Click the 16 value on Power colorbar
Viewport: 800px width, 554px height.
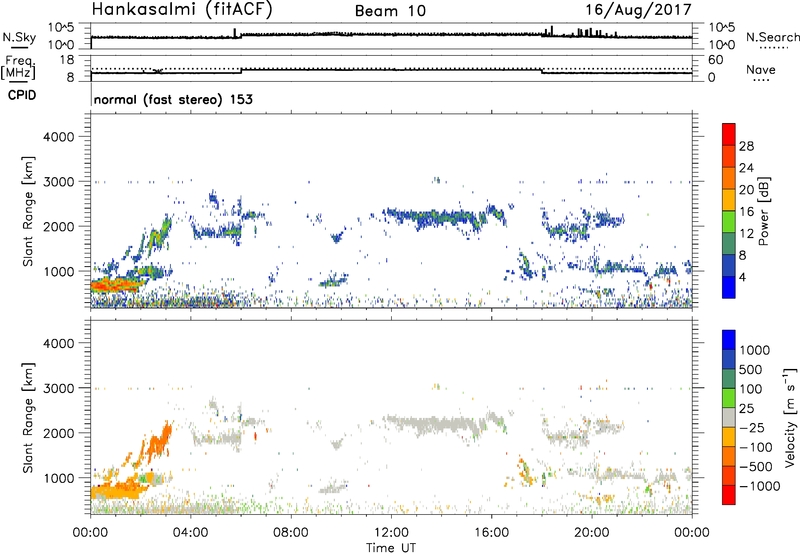pyautogui.click(x=746, y=211)
